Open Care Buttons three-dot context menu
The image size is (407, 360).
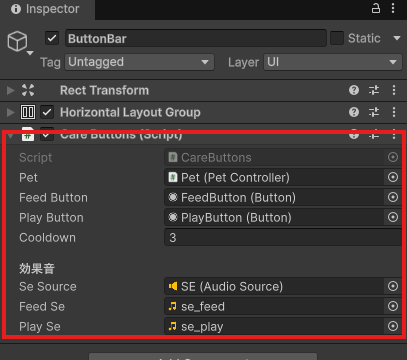pos(394,134)
